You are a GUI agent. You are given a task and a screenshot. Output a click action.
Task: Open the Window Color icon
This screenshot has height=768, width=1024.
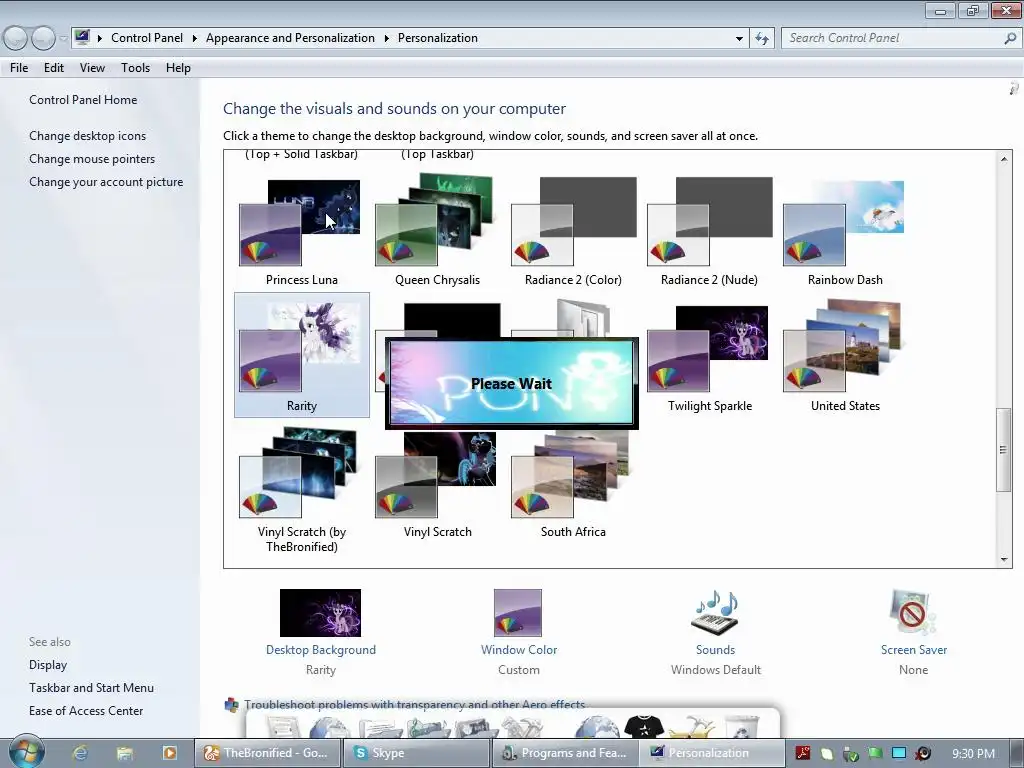(518, 613)
